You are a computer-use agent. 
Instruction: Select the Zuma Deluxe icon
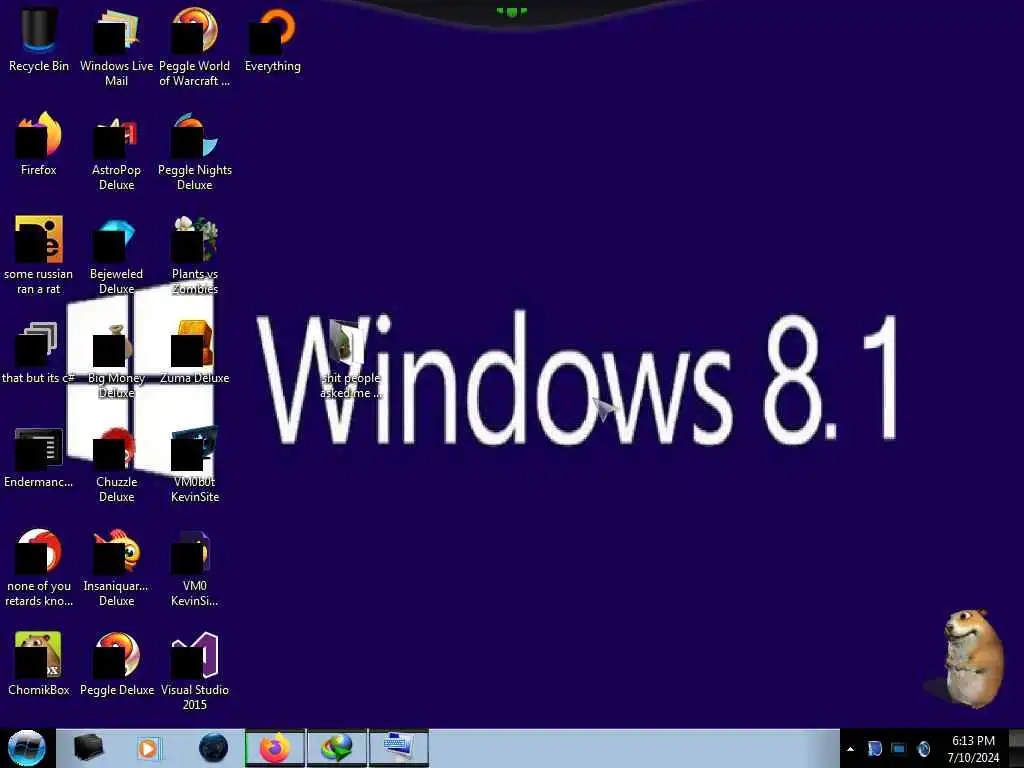click(195, 353)
